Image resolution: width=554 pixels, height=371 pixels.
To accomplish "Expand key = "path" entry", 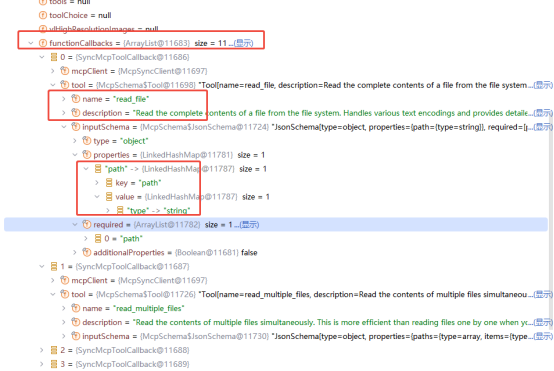I will coord(97,183).
